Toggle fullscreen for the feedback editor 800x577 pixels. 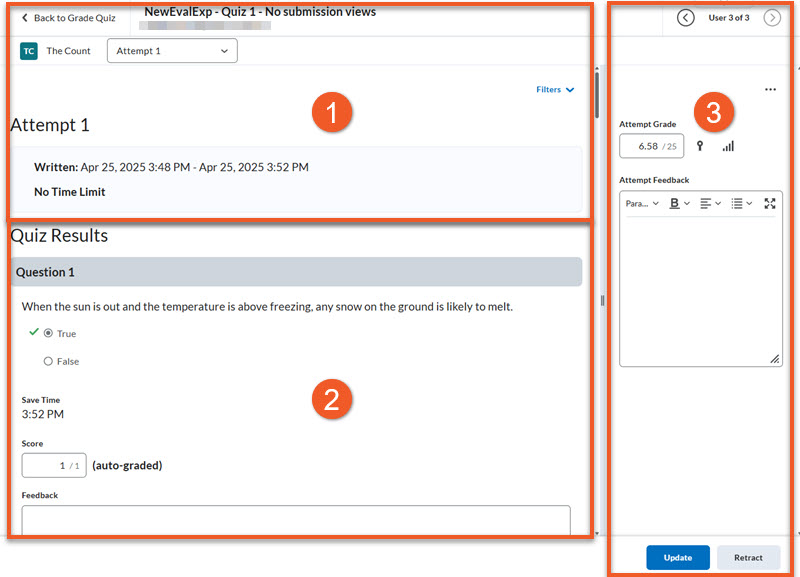(769, 203)
